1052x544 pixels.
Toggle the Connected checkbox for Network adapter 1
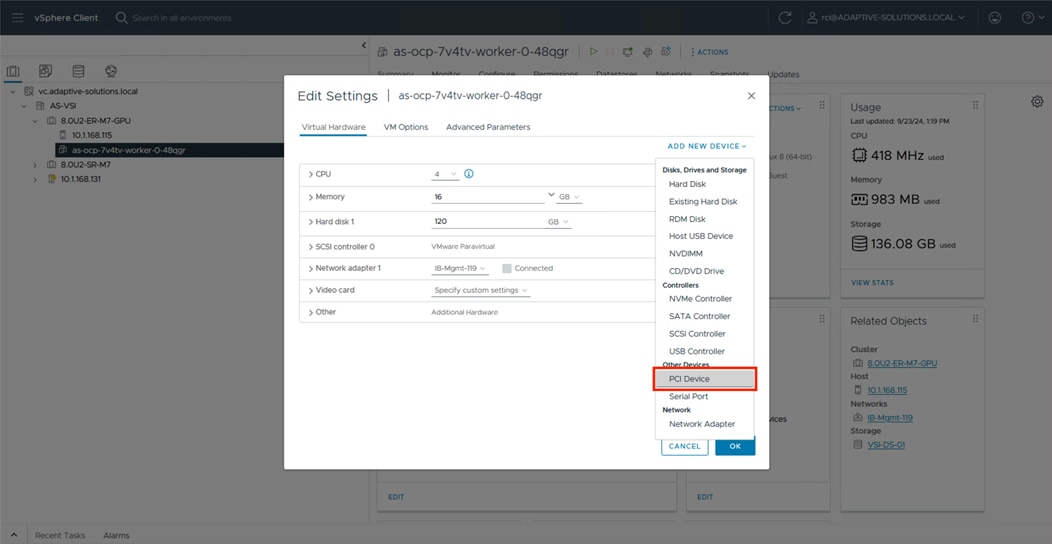click(x=507, y=268)
